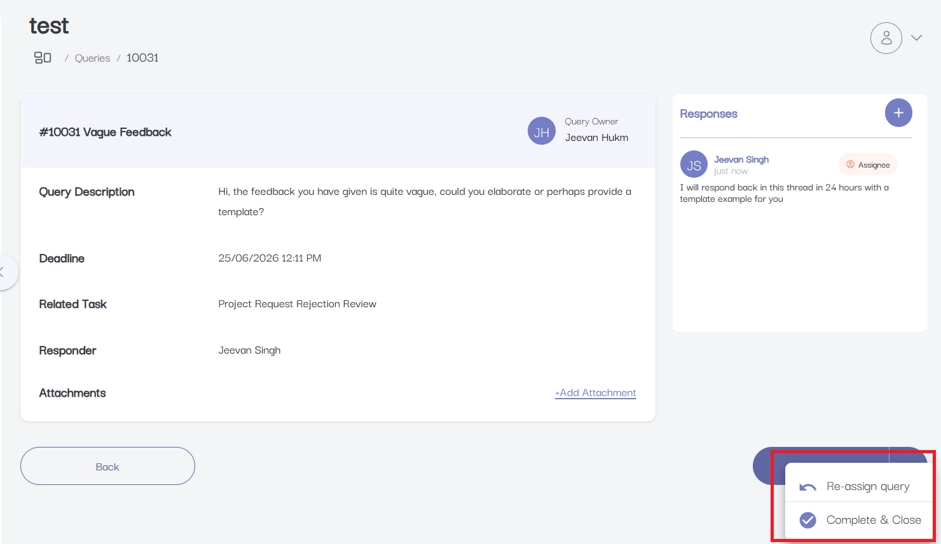Click the Back button
The height and width of the screenshot is (544, 941).
click(x=107, y=466)
